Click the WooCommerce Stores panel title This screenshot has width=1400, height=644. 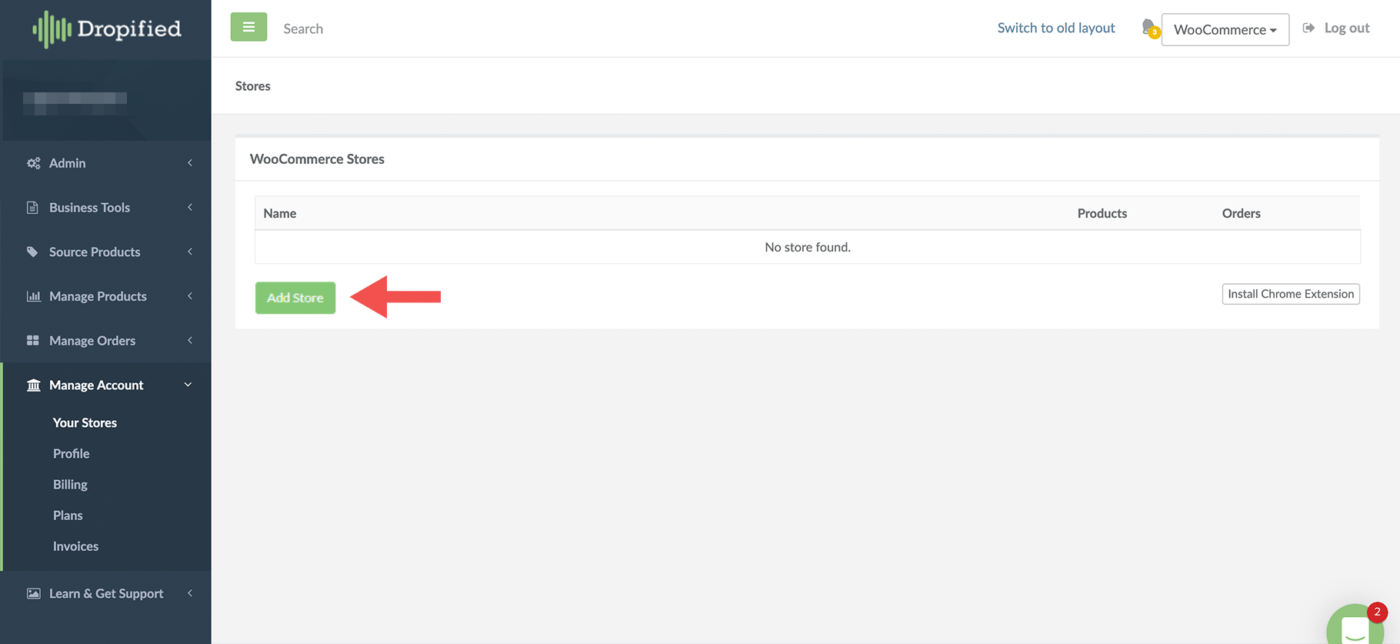[x=317, y=159]
